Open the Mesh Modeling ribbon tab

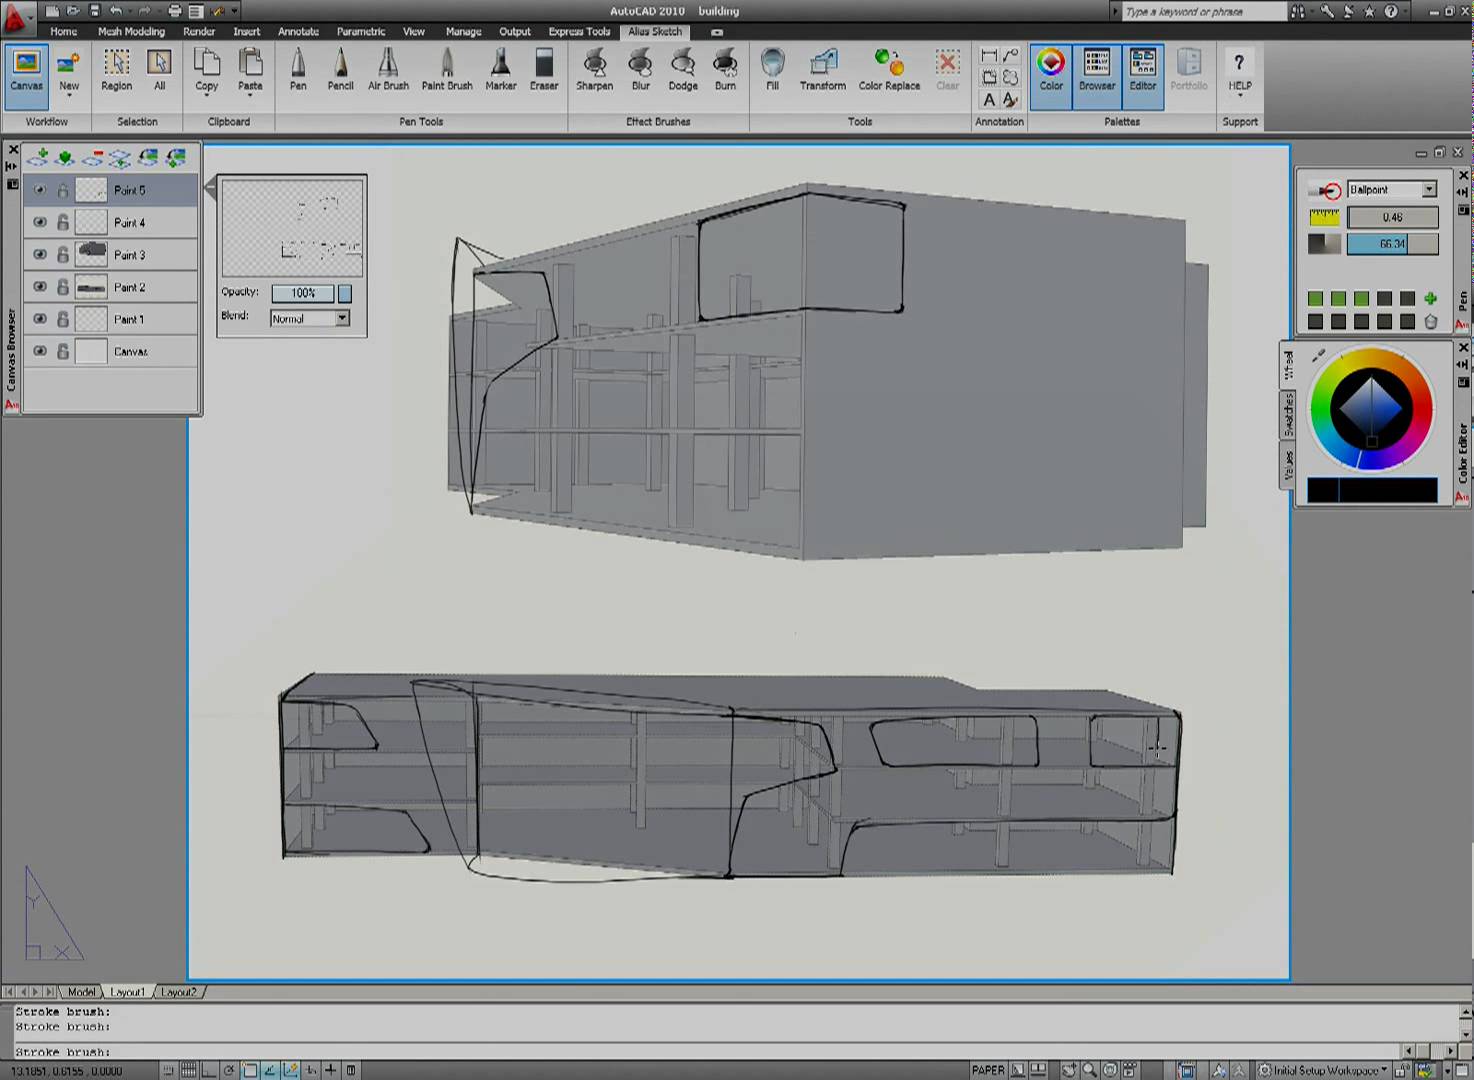tap(131, 31)
